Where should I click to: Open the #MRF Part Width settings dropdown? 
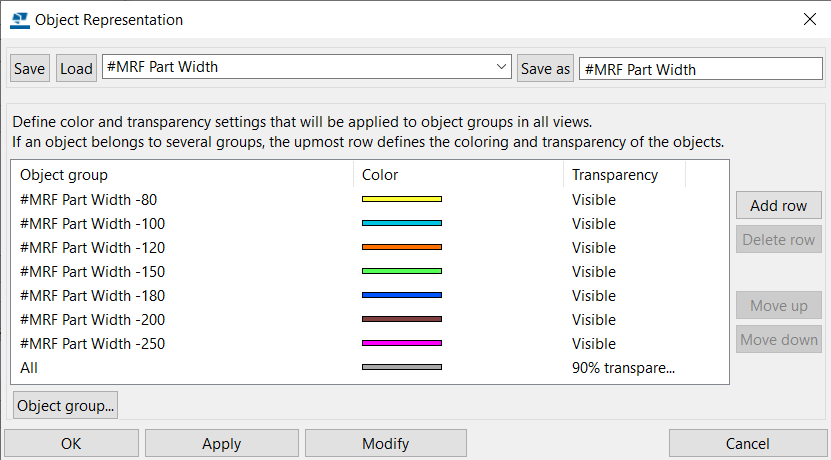point(307,67)
